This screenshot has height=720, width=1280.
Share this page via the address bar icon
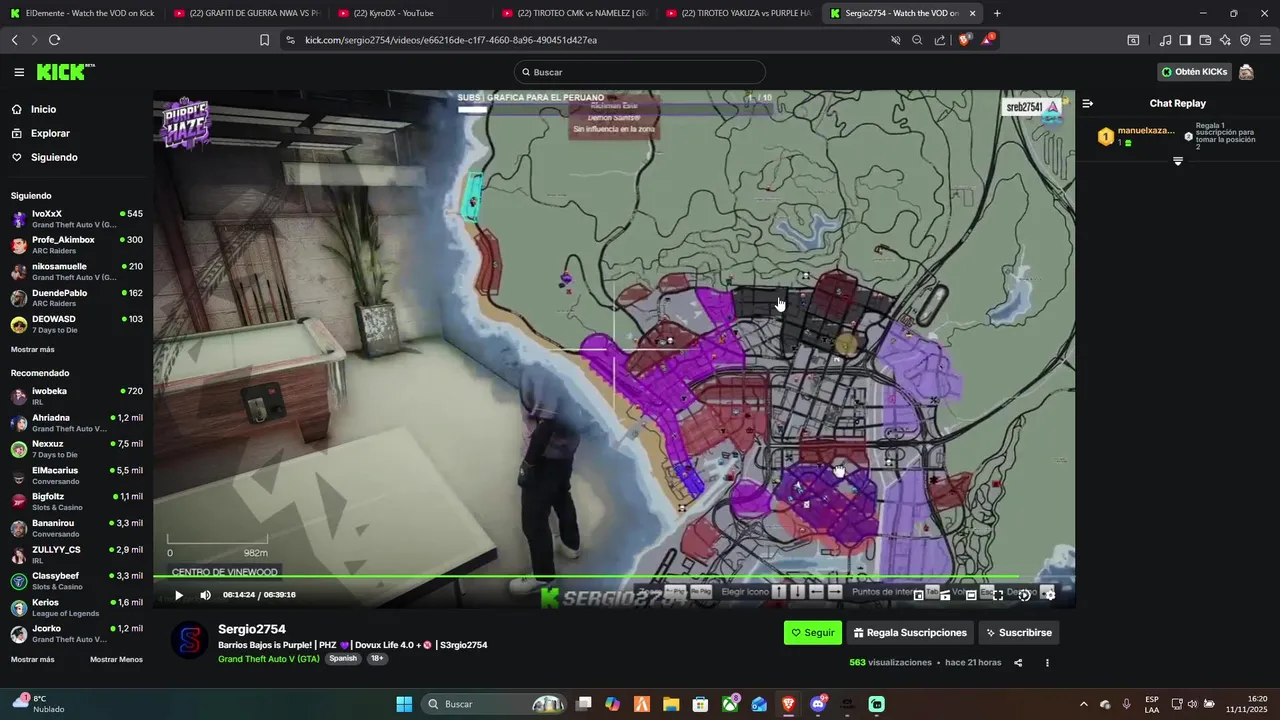coord(940,40)
